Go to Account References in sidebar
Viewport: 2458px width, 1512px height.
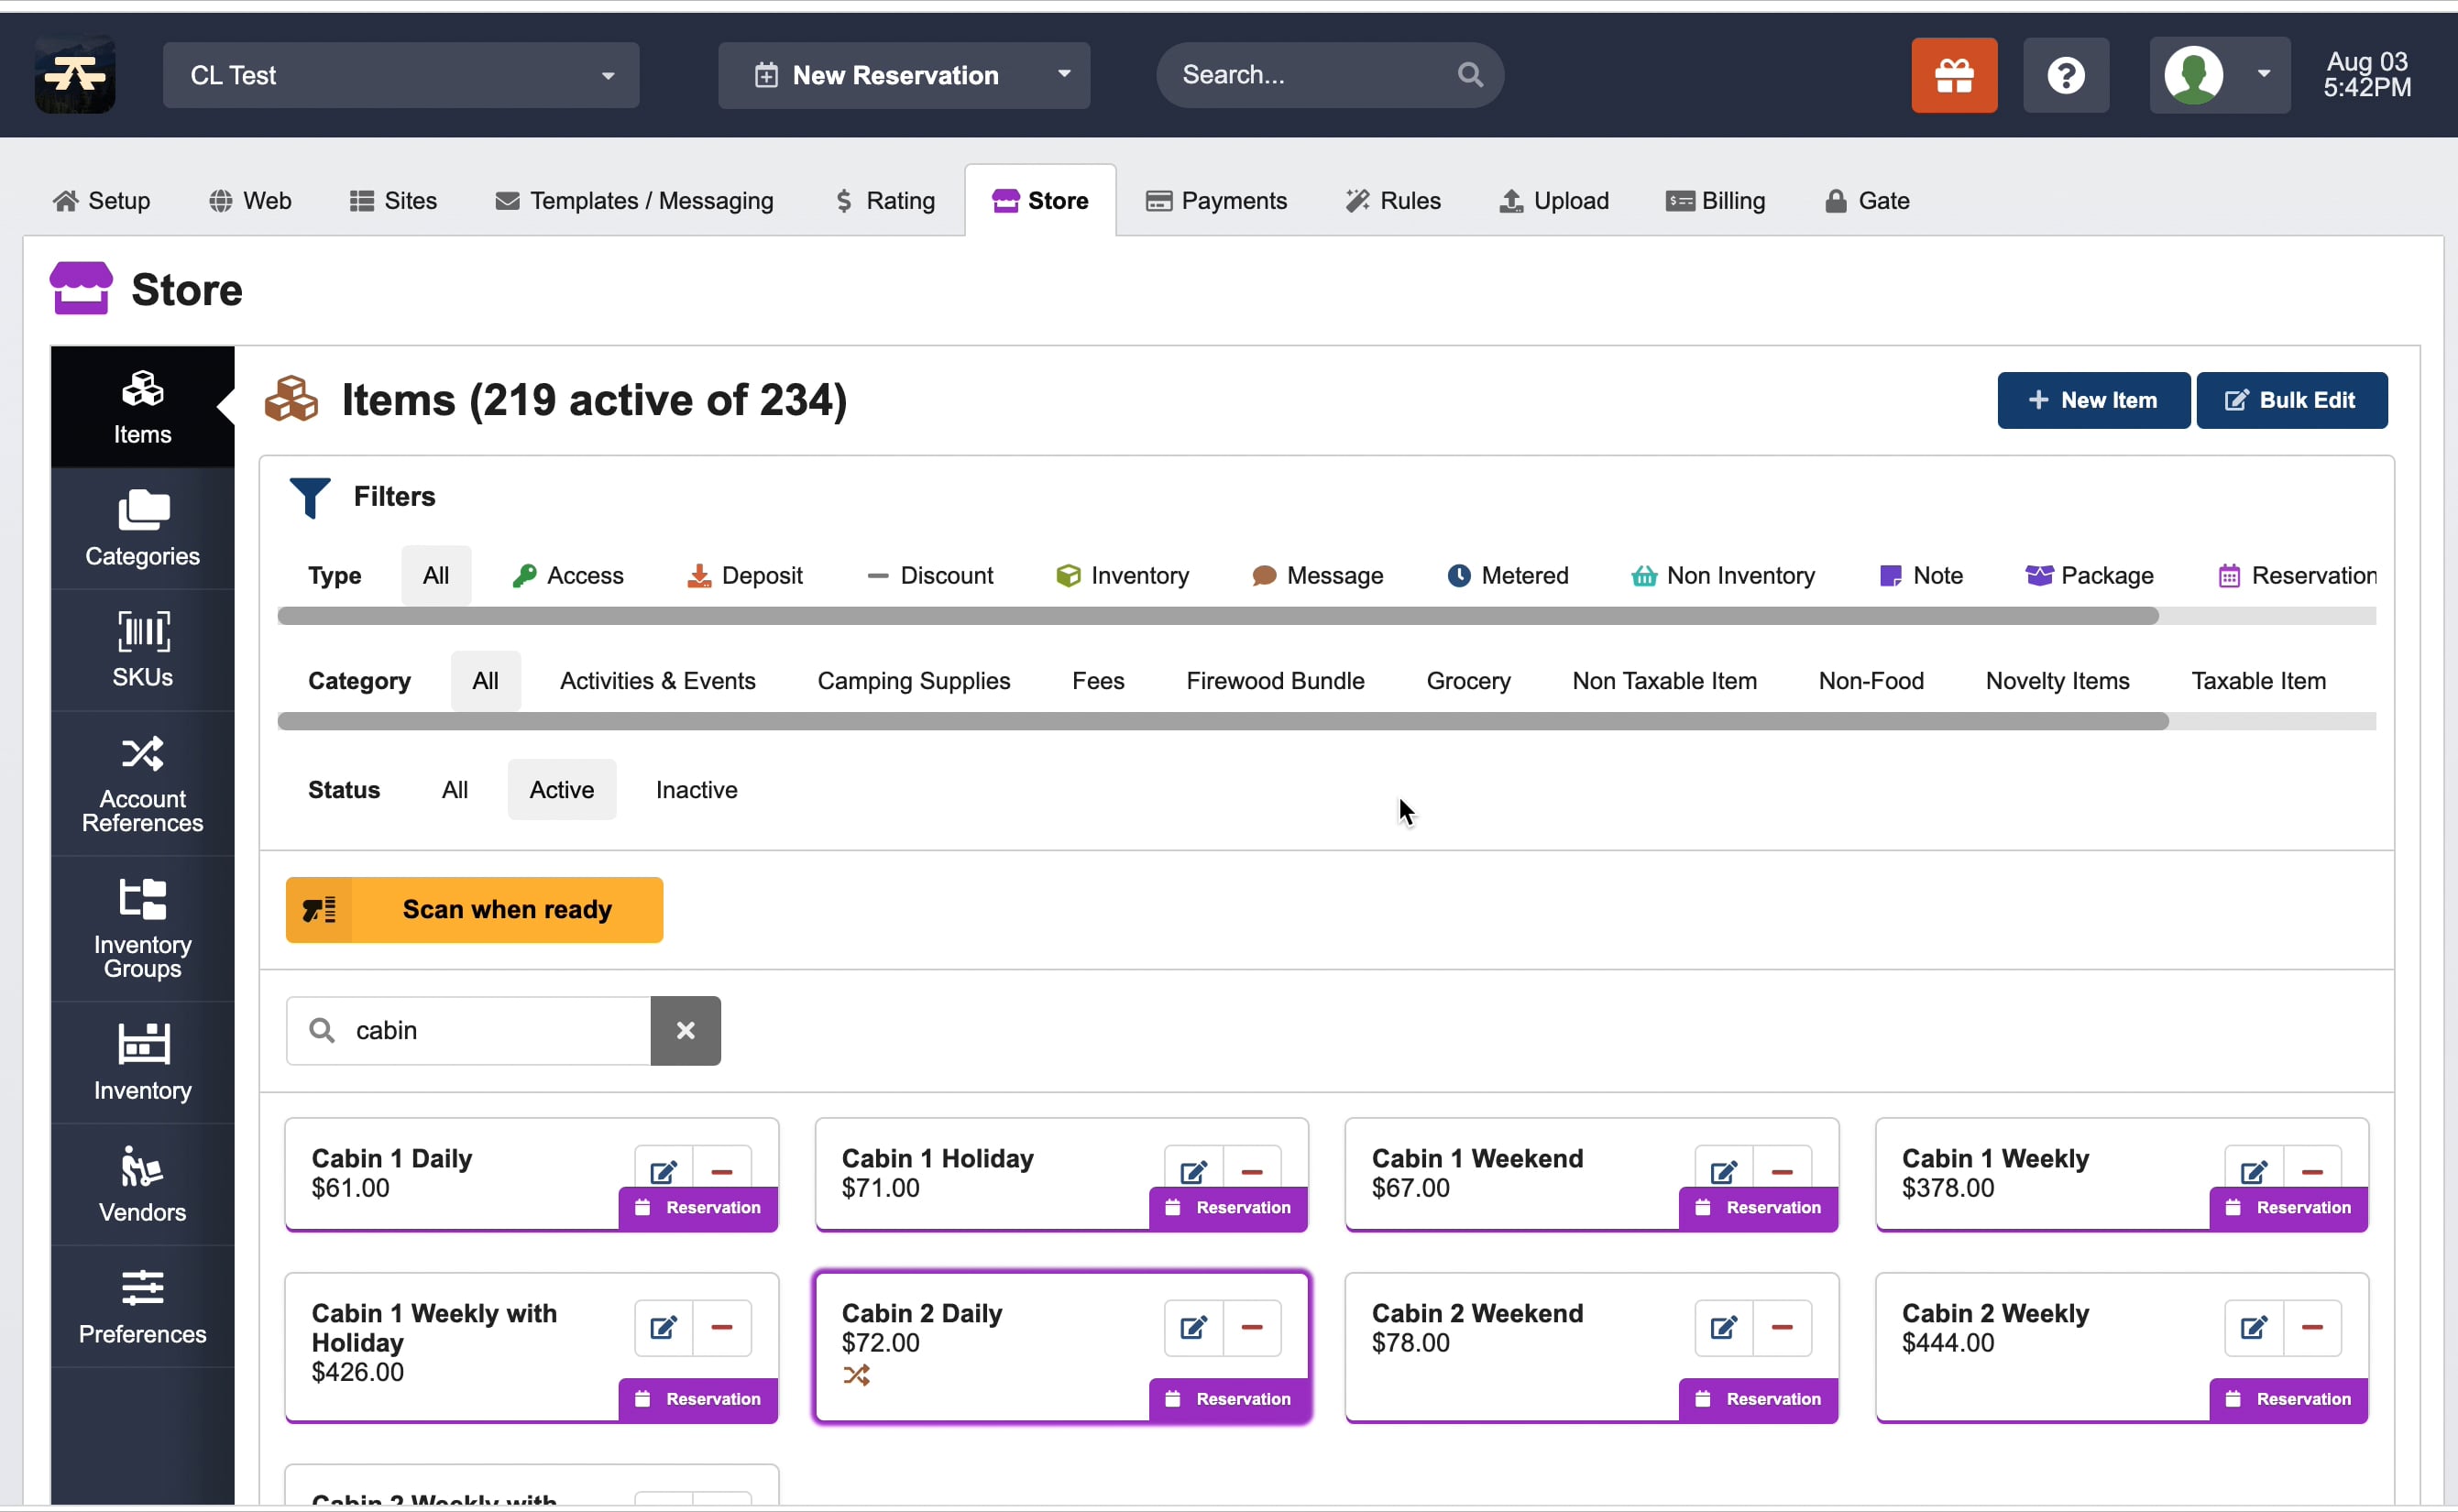tap(142, 784)
